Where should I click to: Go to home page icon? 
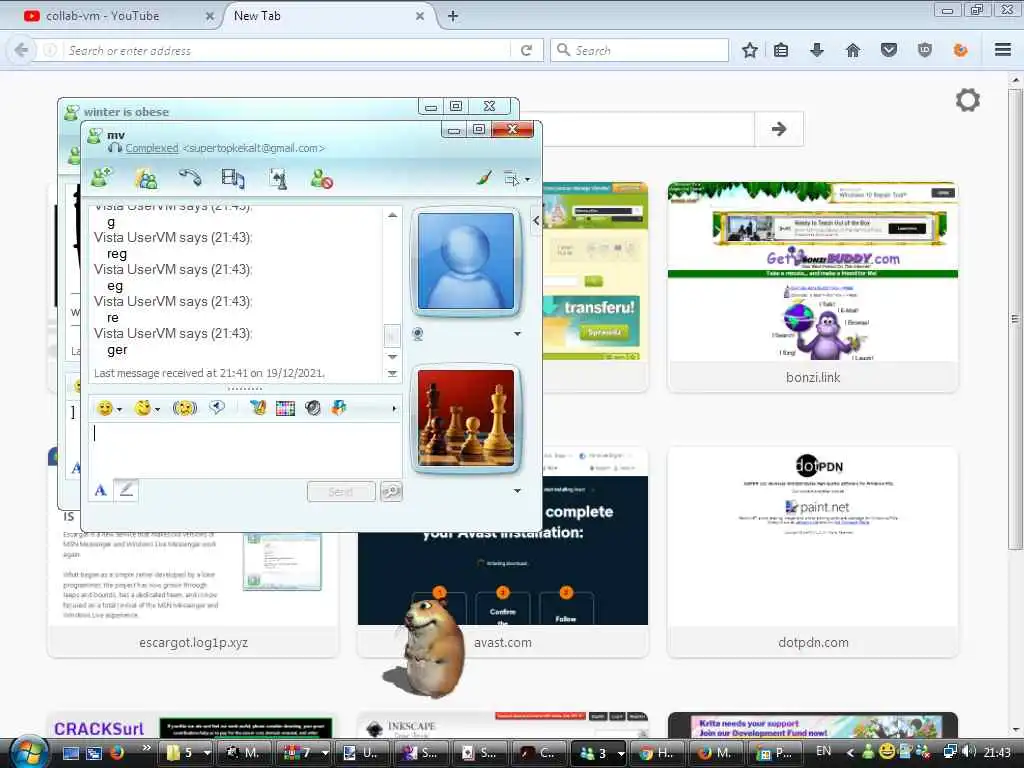(x=853, y=50)
